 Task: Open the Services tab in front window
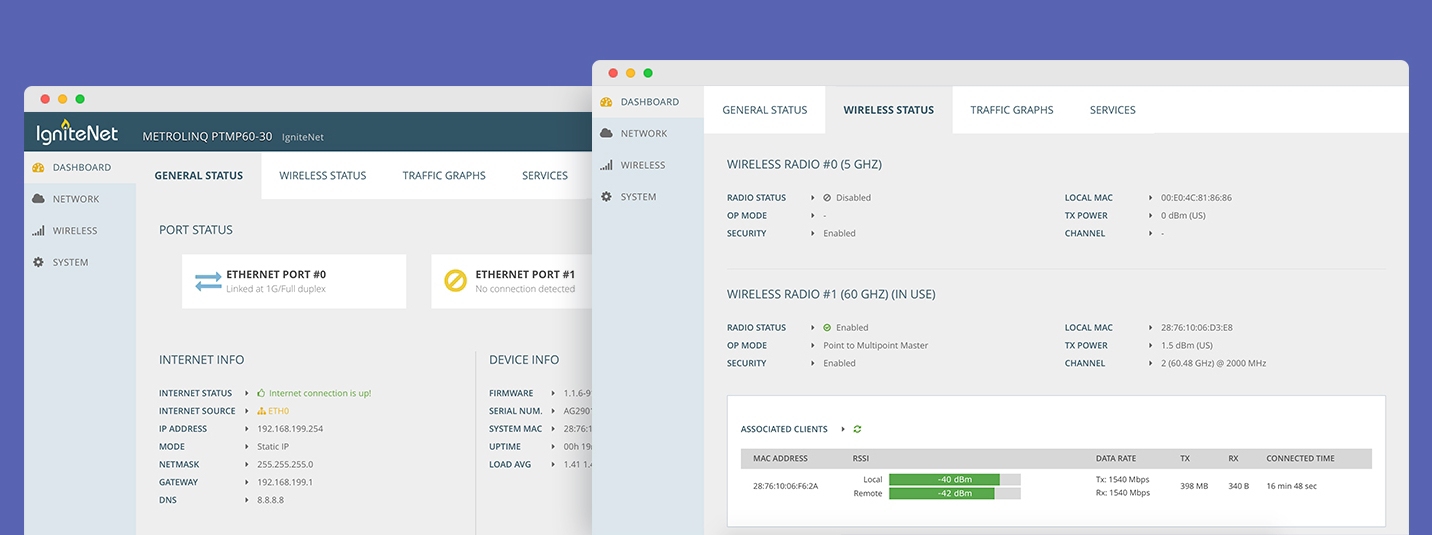[x=1112, y=110]
